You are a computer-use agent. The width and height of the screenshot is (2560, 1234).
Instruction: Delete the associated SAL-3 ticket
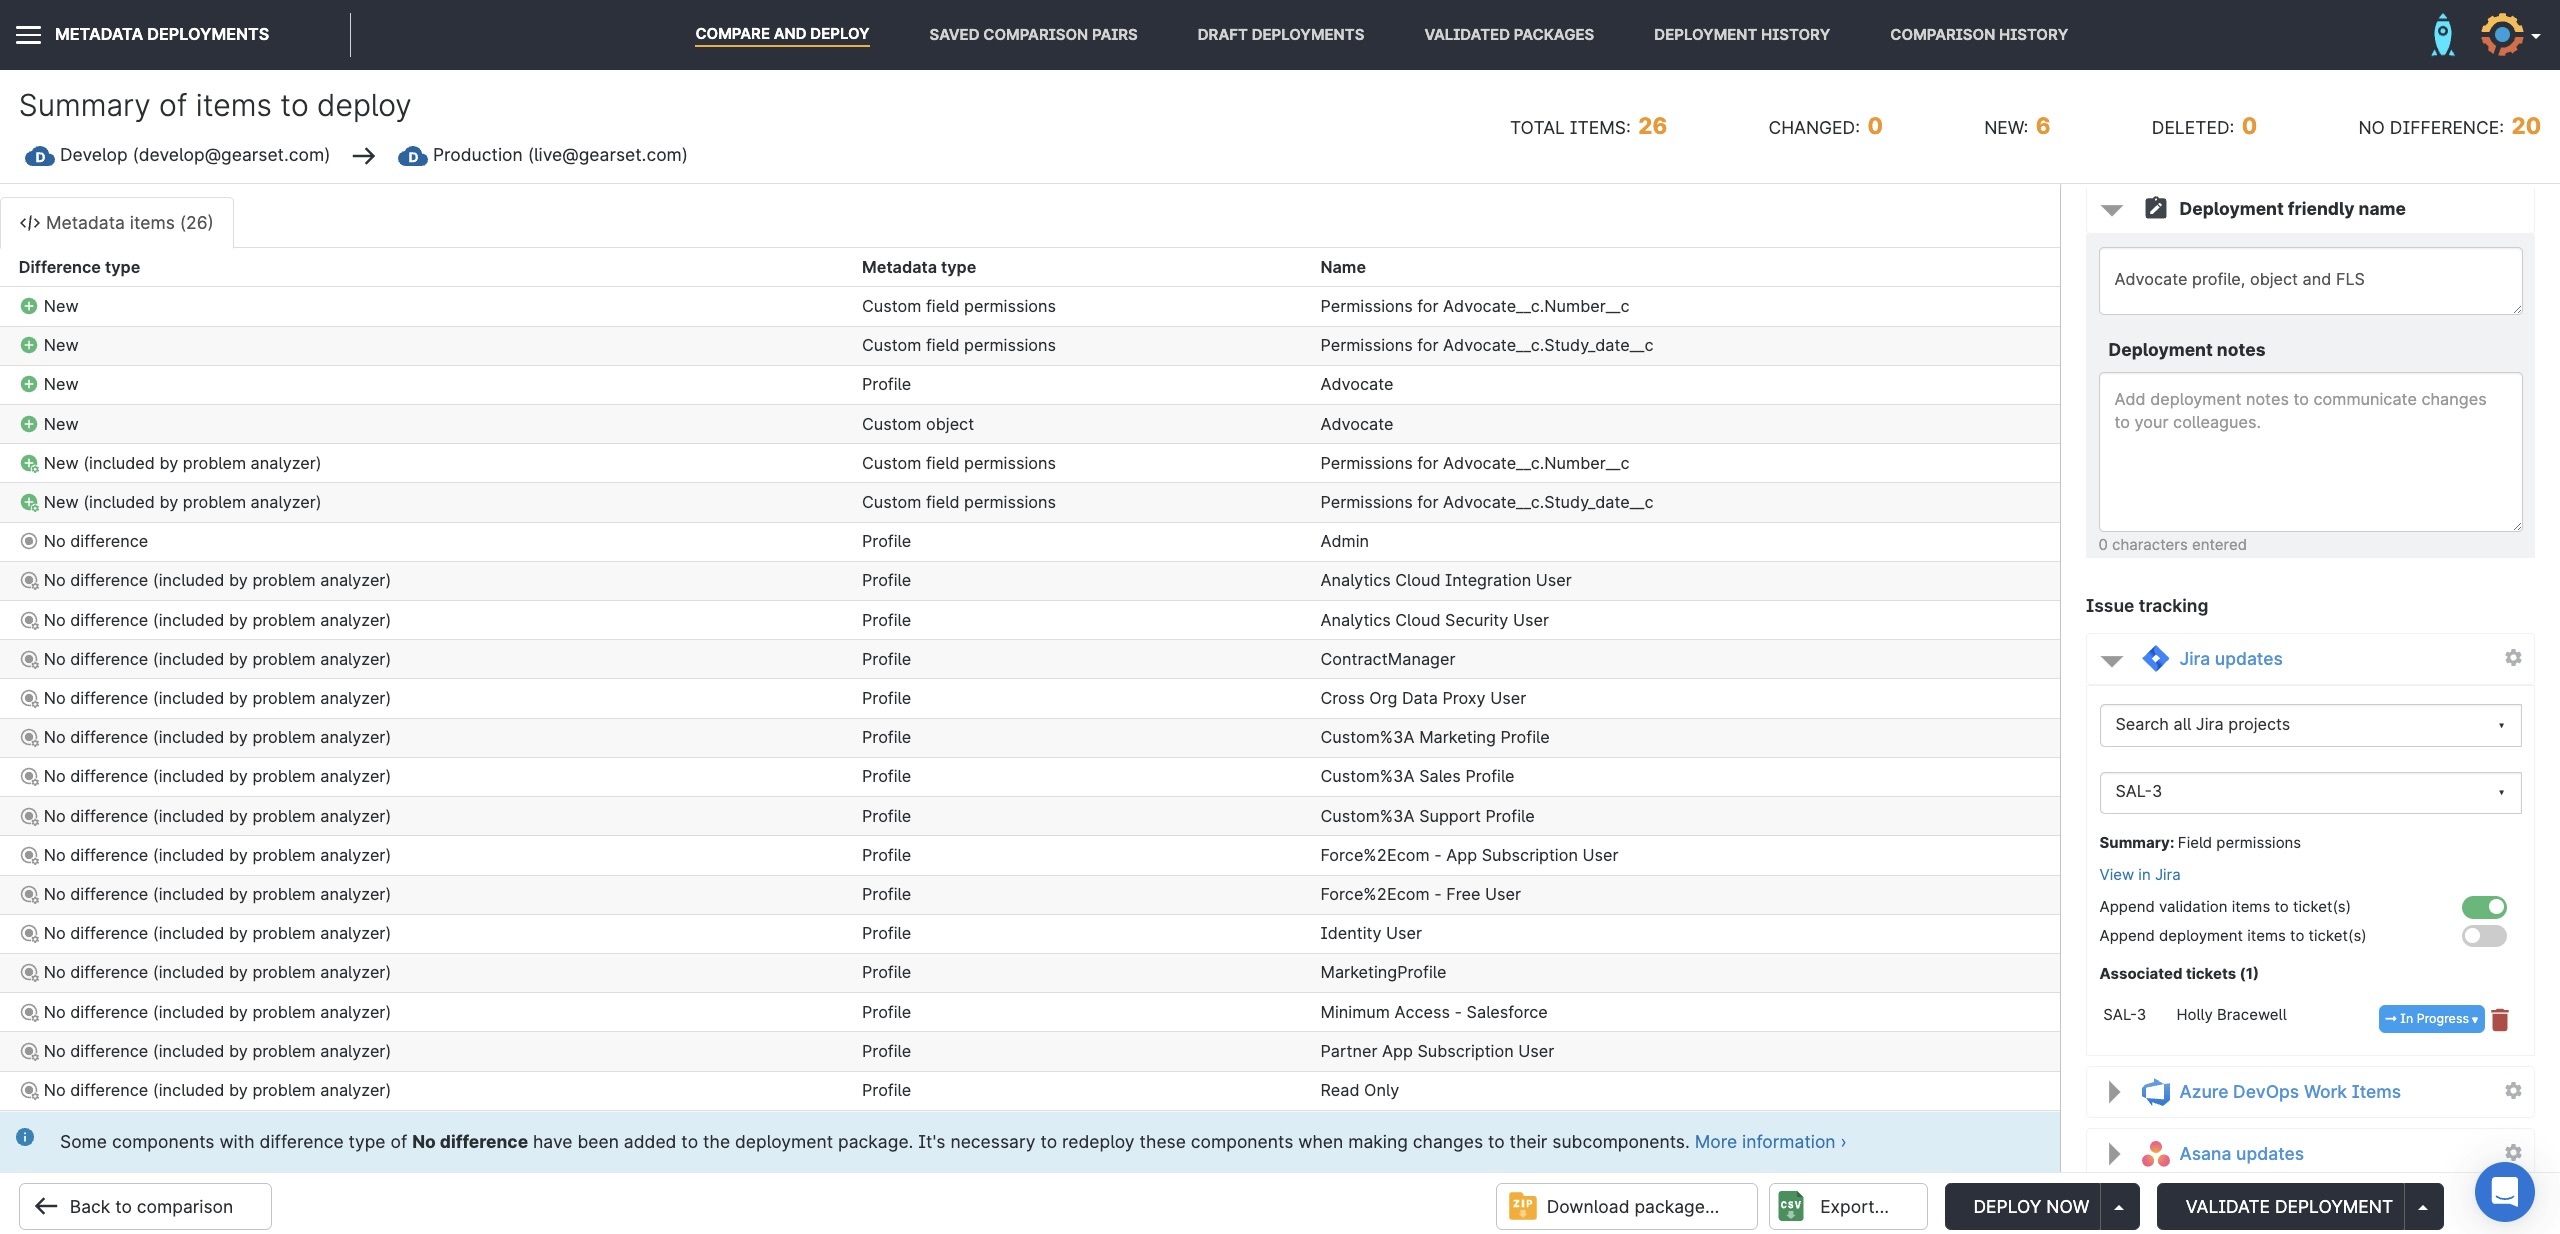tap(2500, 1019)
